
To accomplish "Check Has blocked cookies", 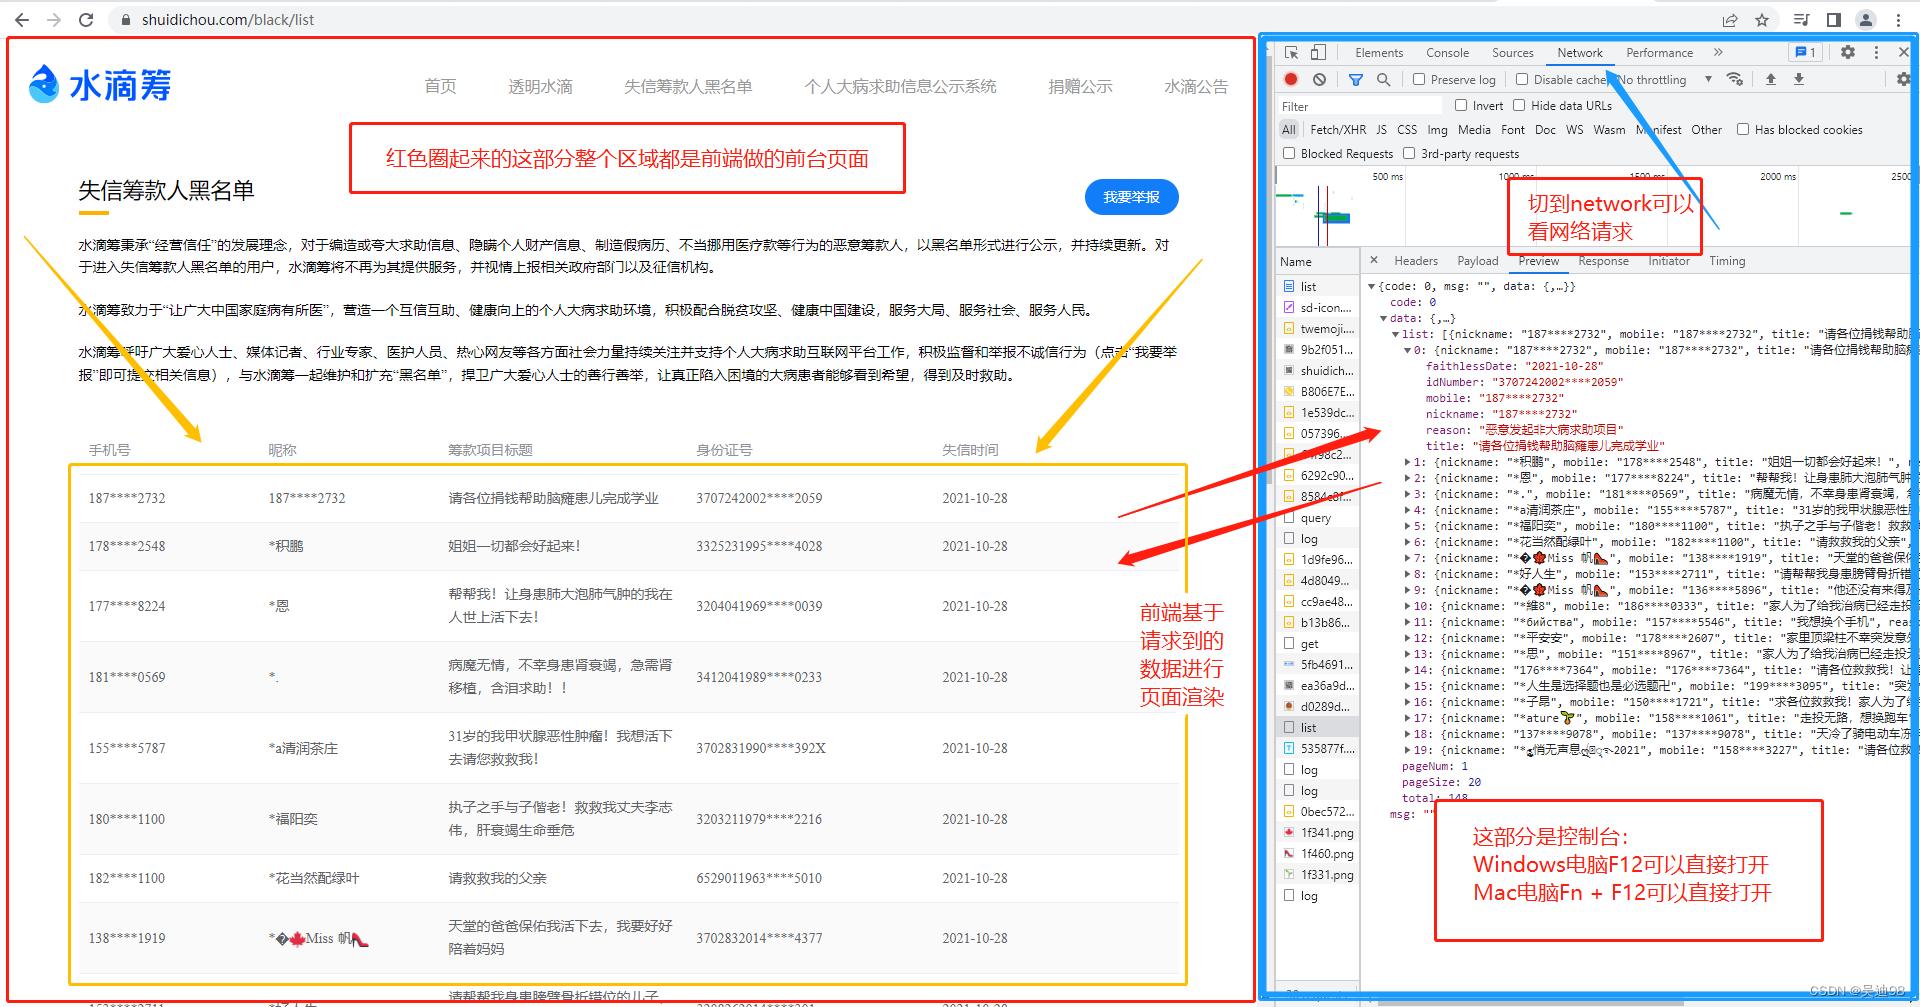I will tap(1743, 129).
